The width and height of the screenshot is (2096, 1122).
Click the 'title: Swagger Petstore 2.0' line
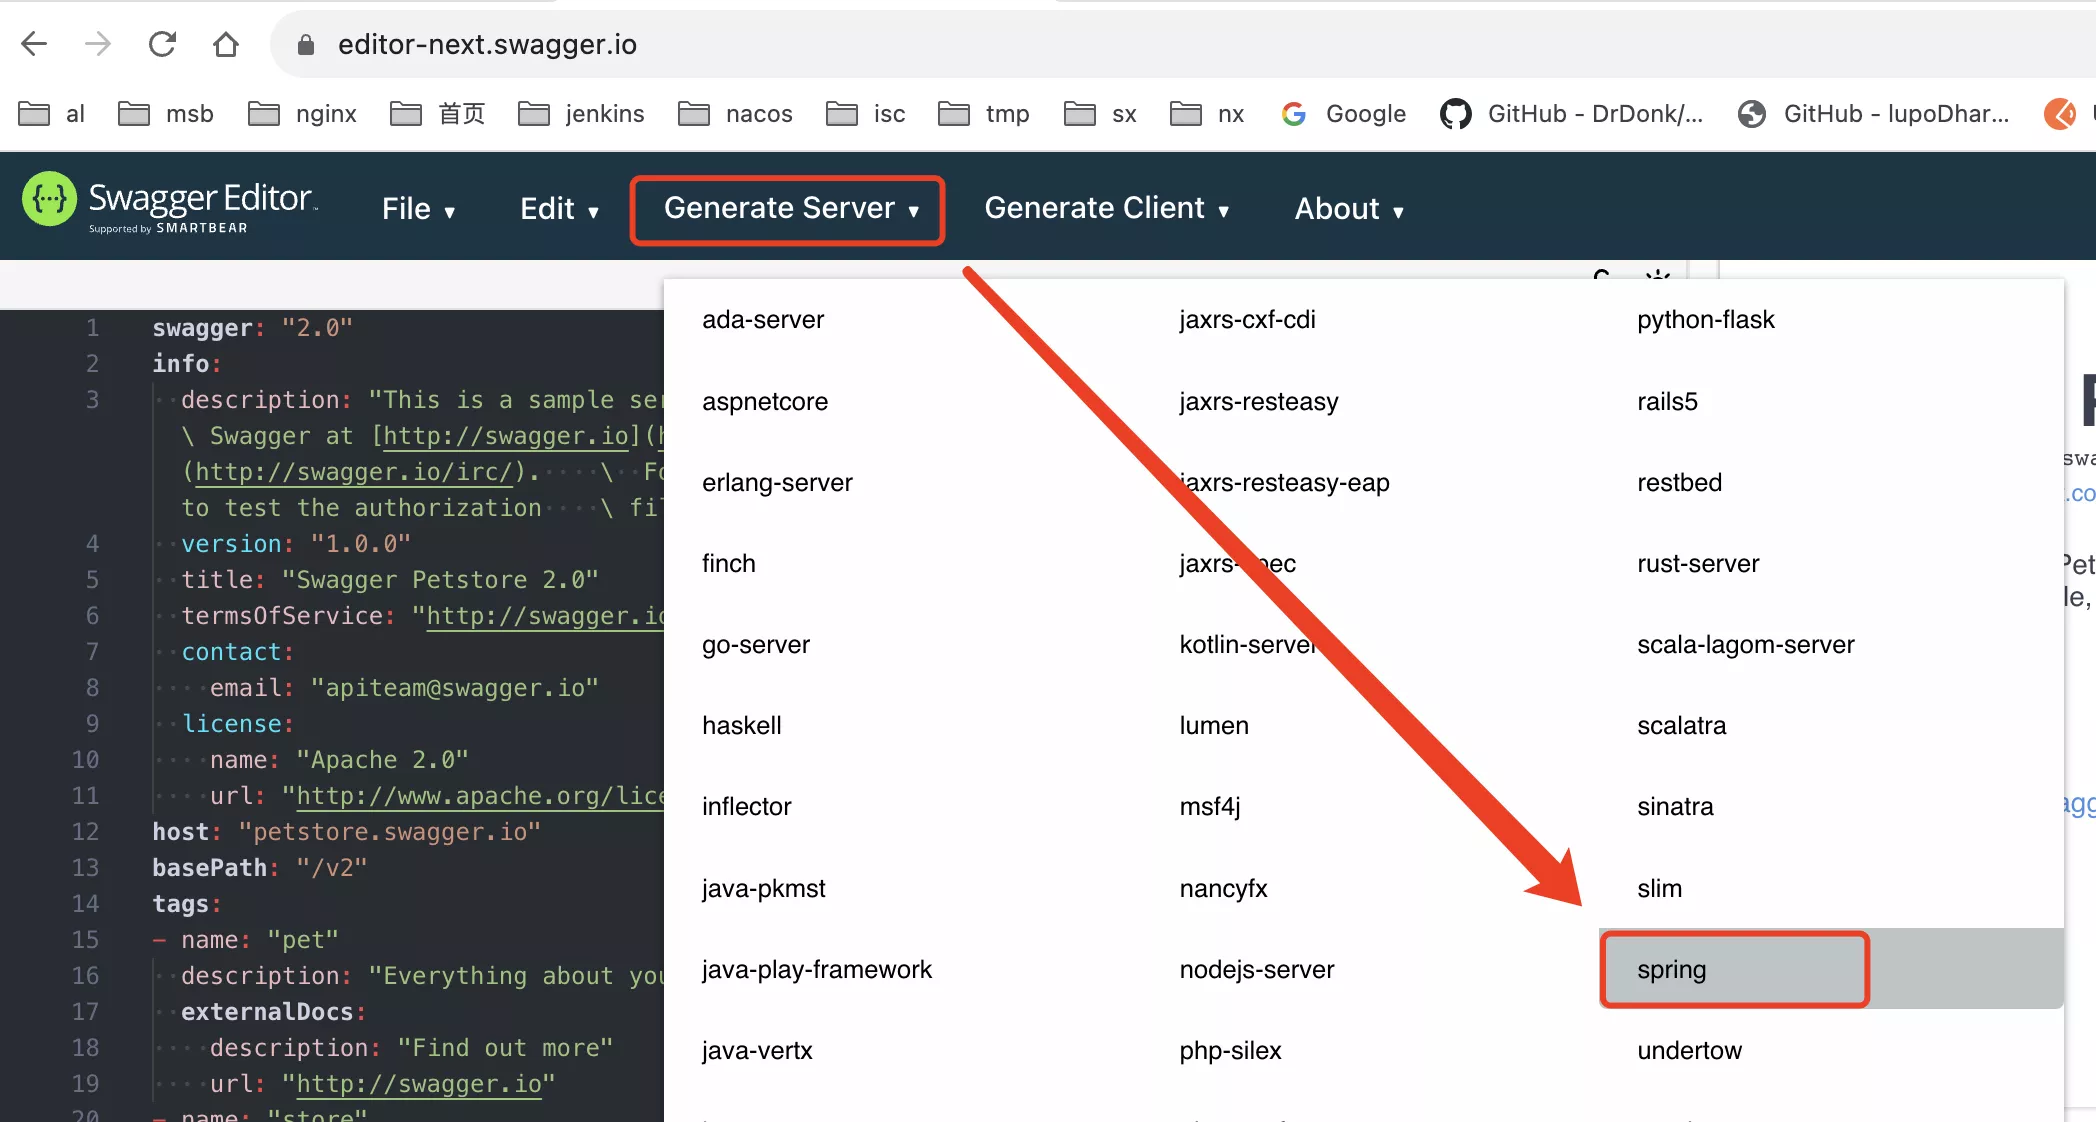390,580
